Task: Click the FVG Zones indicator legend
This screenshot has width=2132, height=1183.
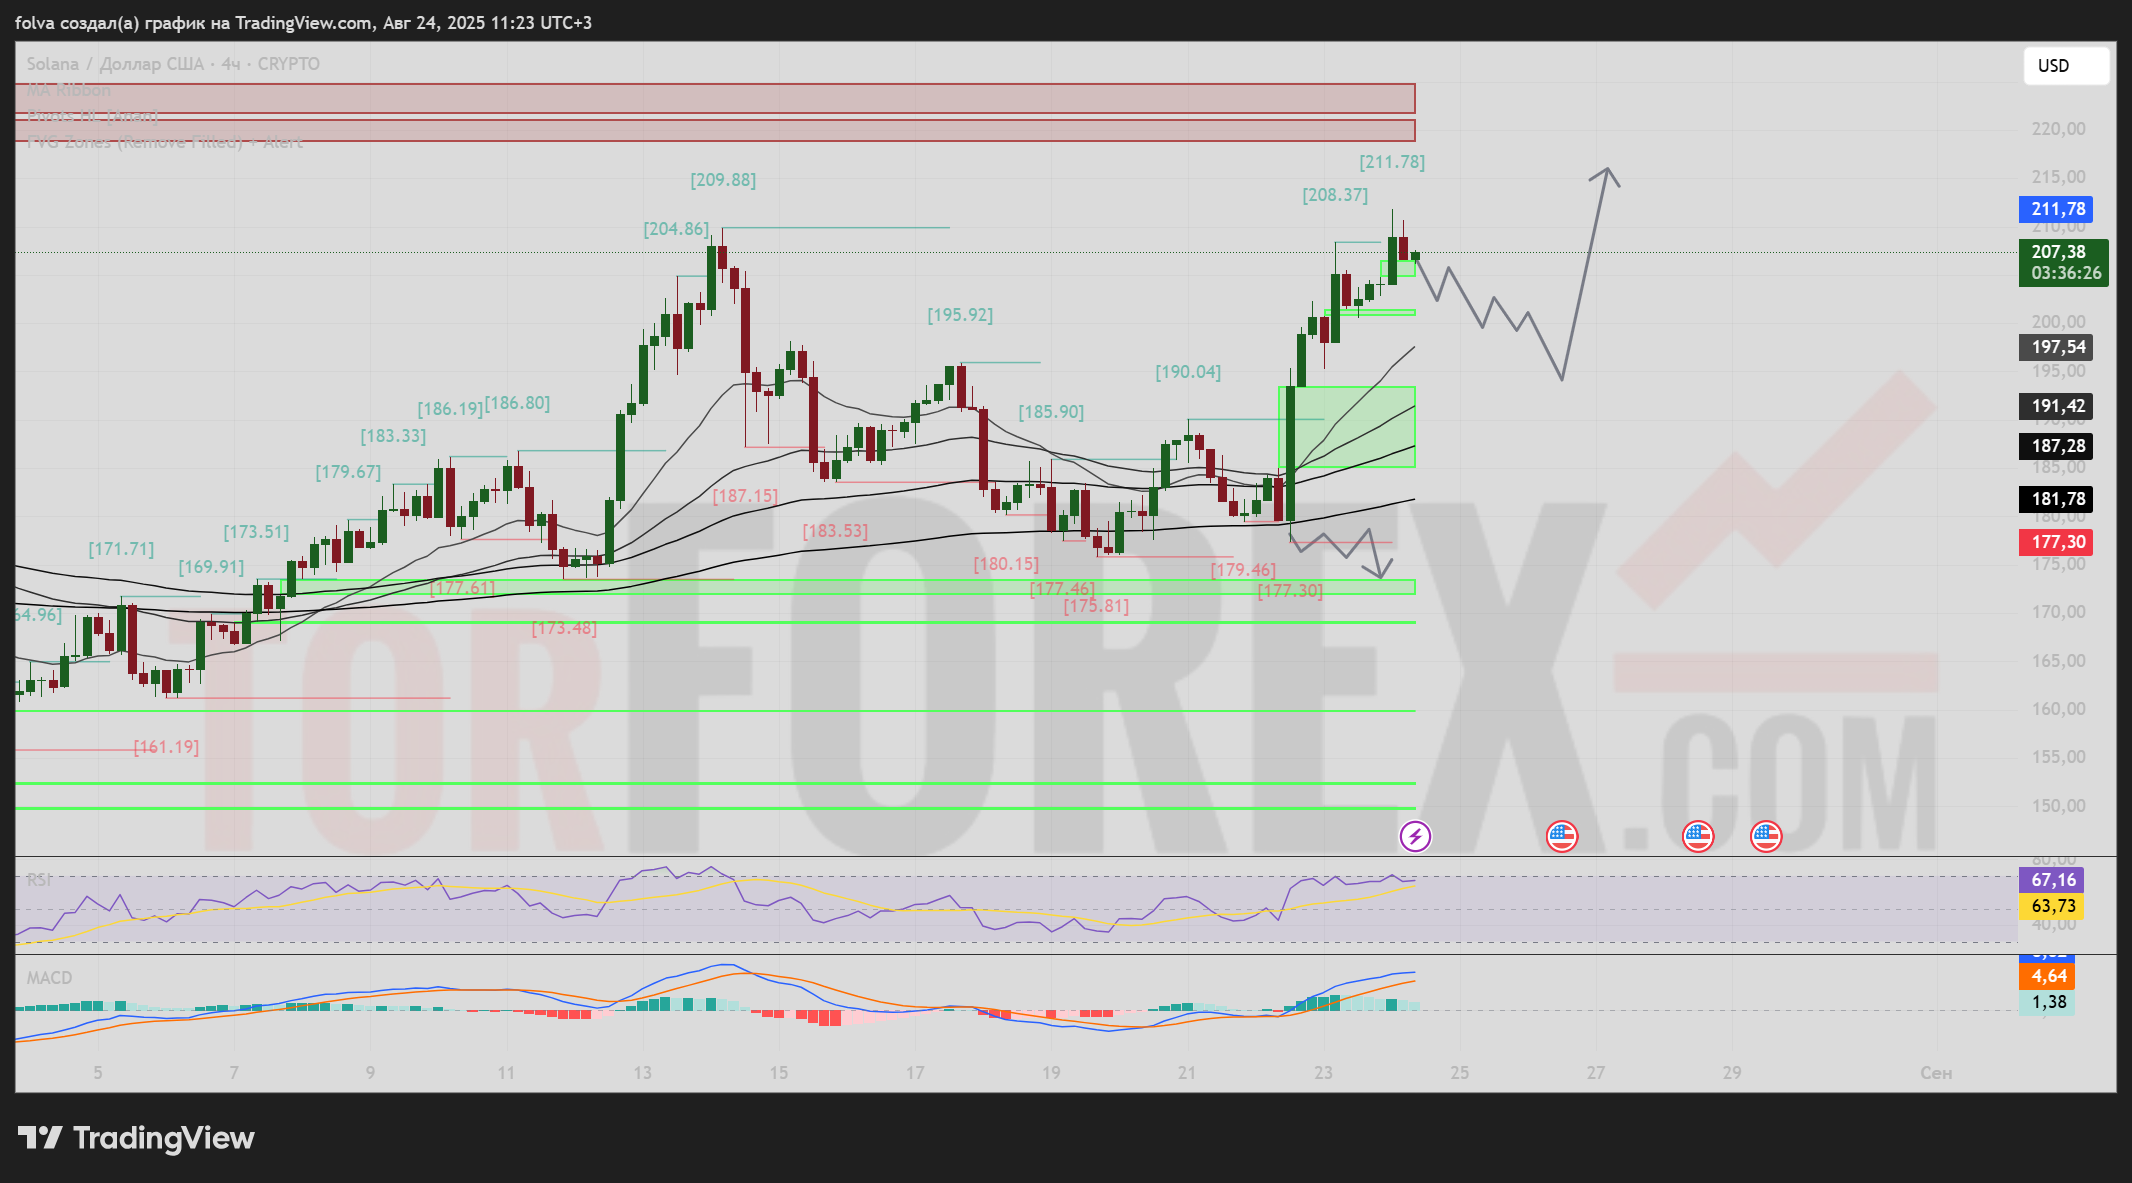Action: pyautogui.click(x=164, y=142)
